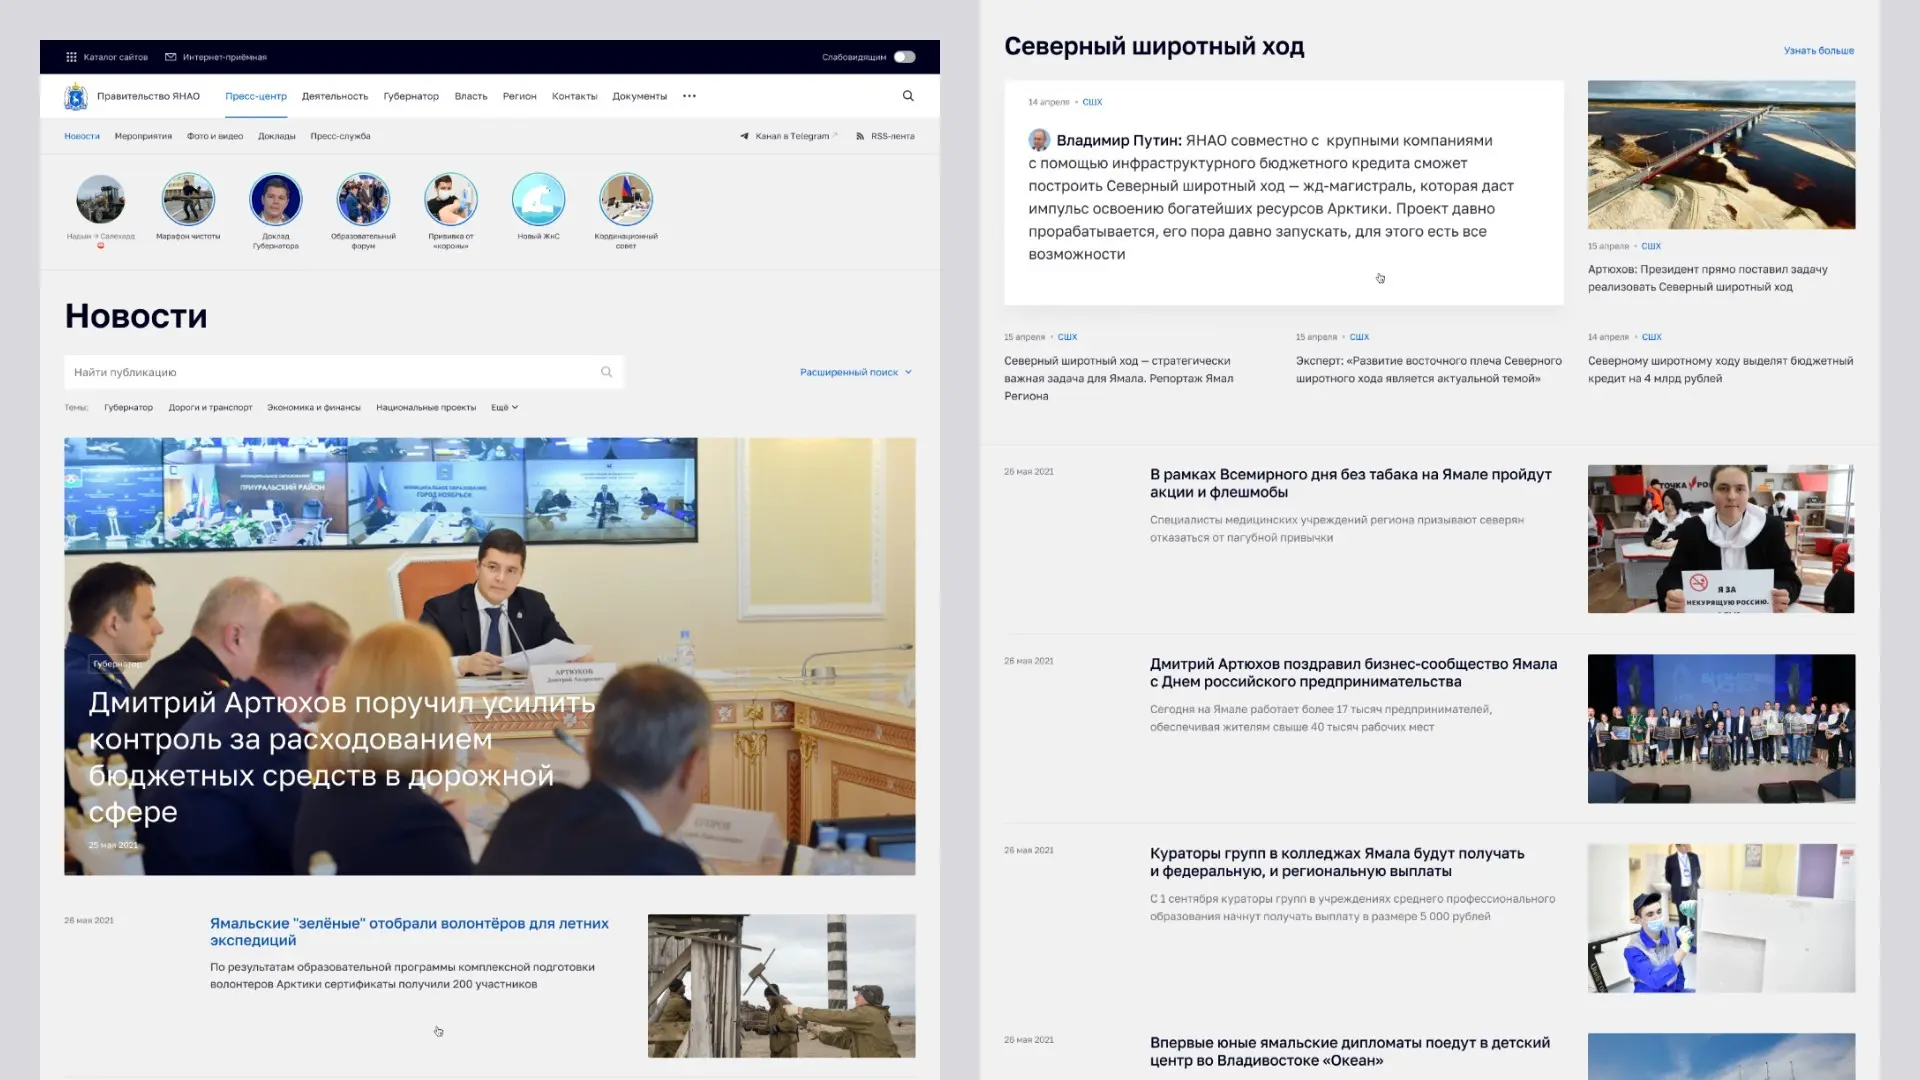This screenshot has width=1920, height=1080.
Task: Open the Деятельность menu item
Action: pyautogui.click(x=335, y=96)
